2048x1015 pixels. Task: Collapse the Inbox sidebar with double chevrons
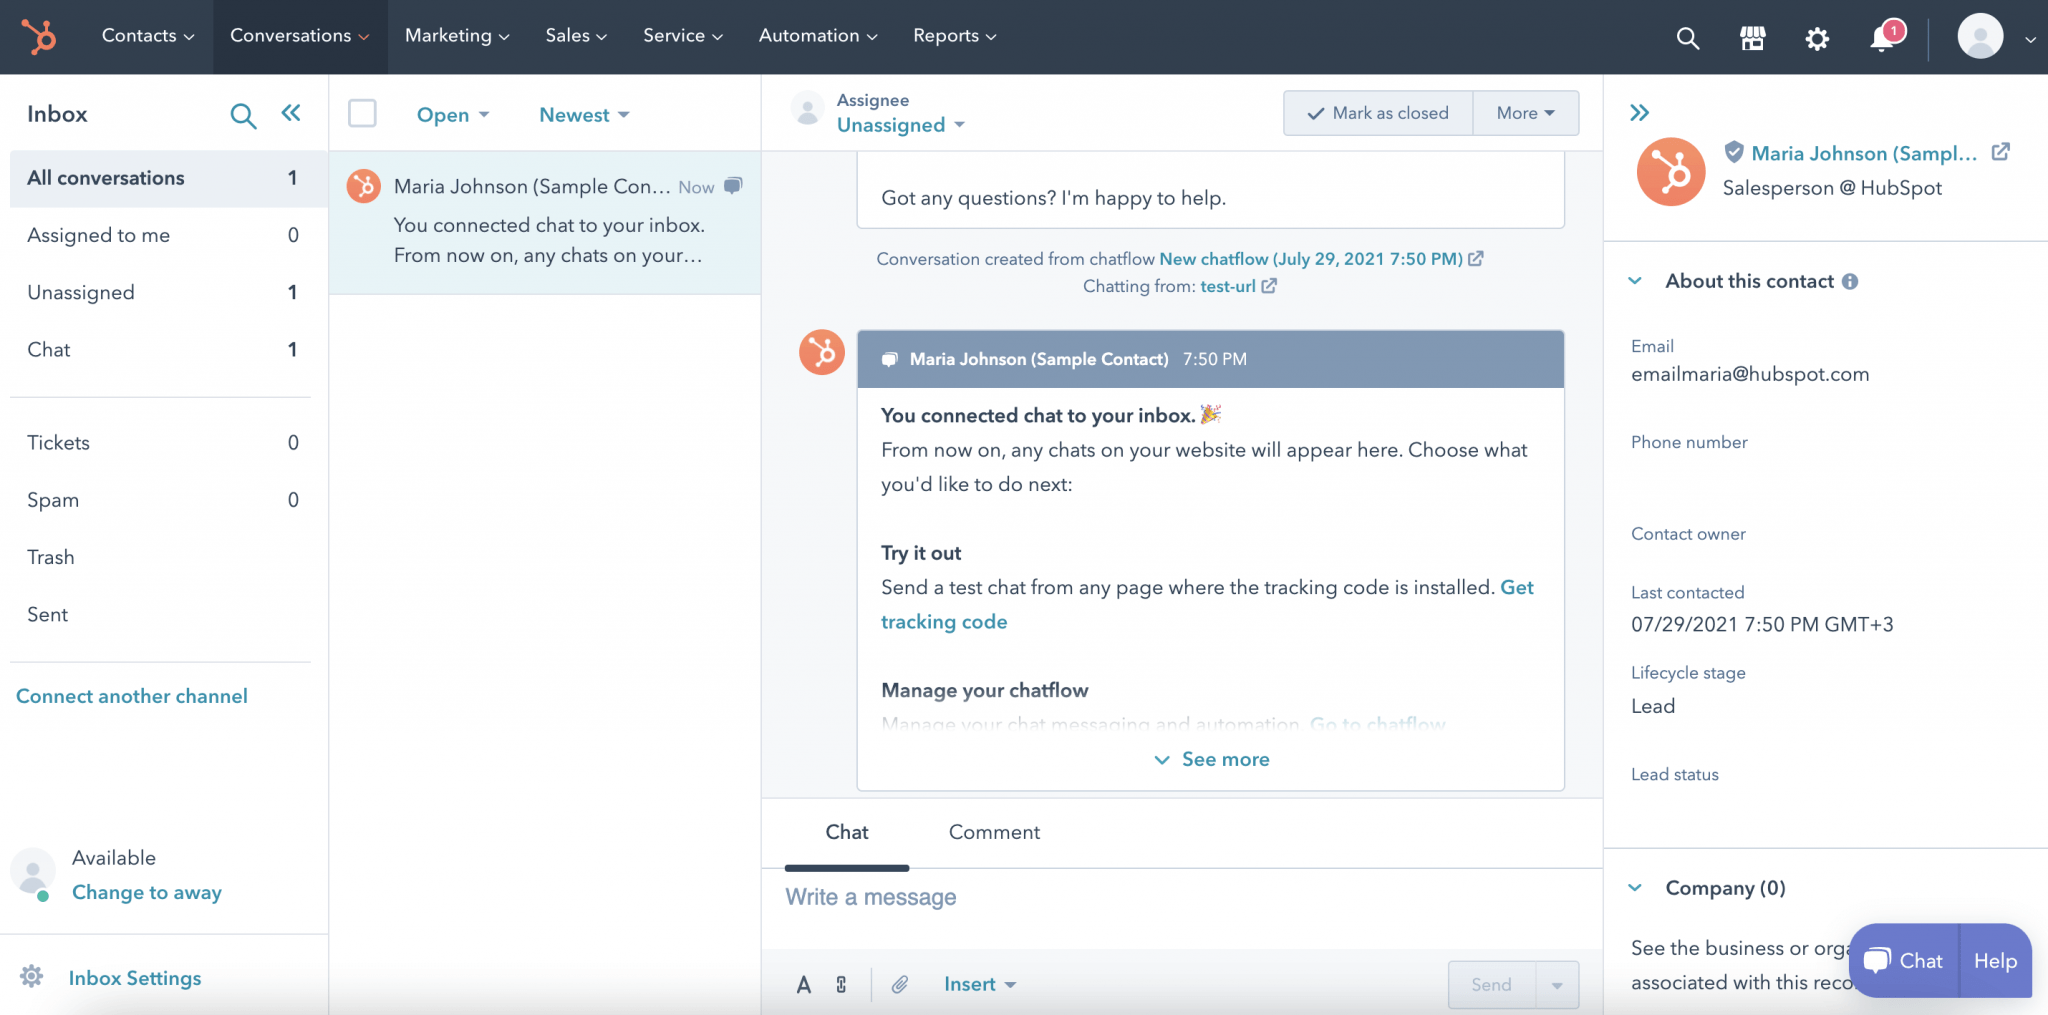[291, 113]
